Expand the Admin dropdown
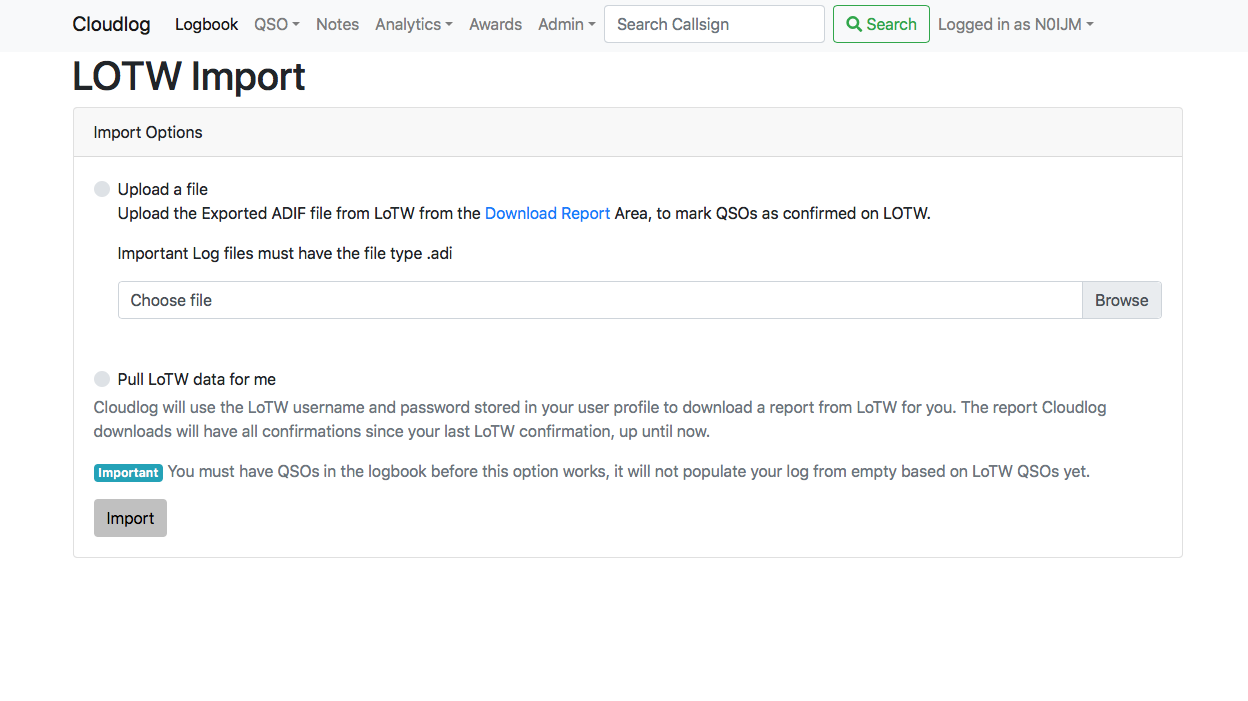1248x701 pixels. [567, 24]
